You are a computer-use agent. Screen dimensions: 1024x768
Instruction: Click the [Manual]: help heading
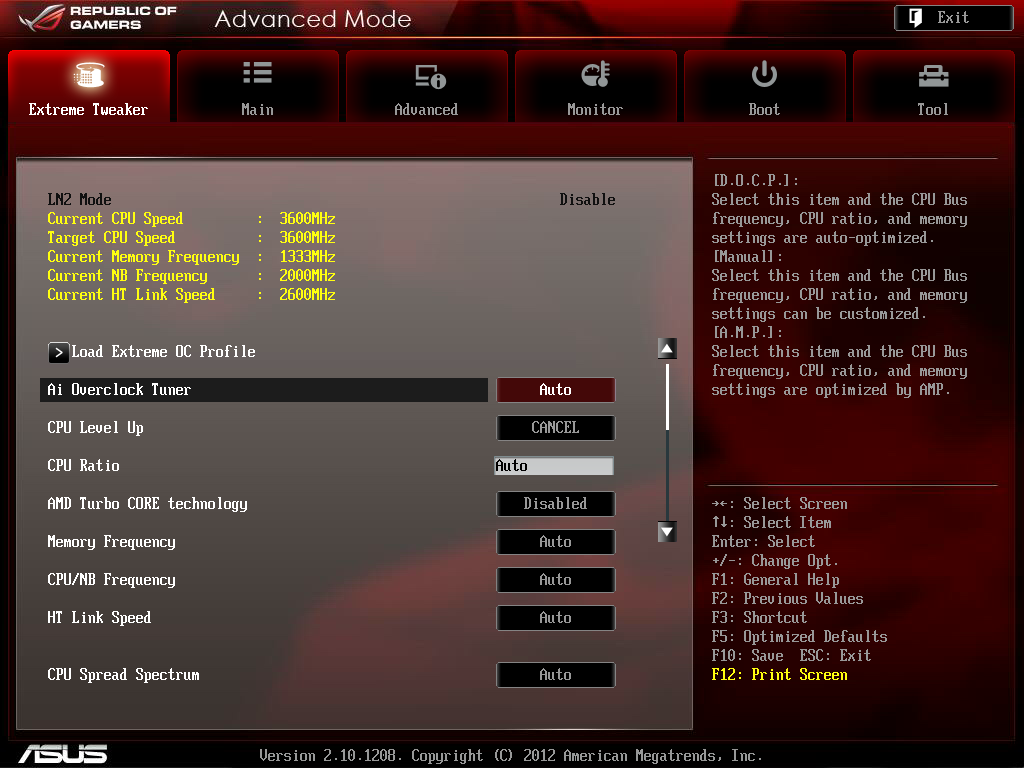coord(747,257)
